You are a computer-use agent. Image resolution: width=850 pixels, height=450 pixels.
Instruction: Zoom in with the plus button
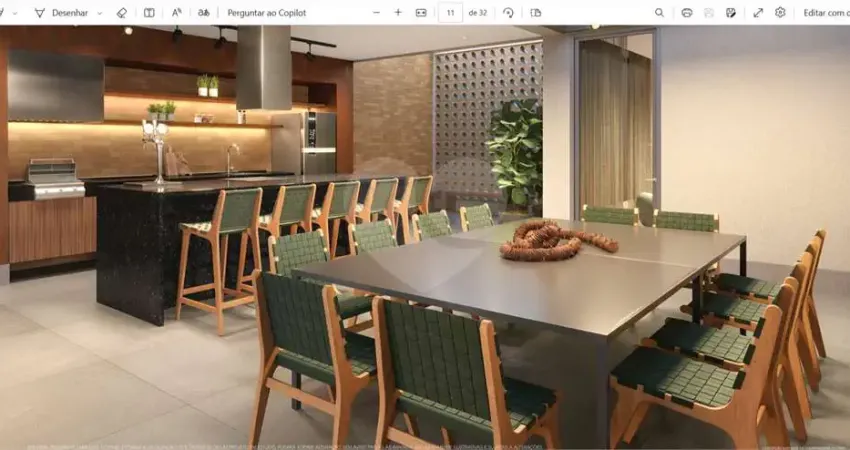[x=398, y=13]
